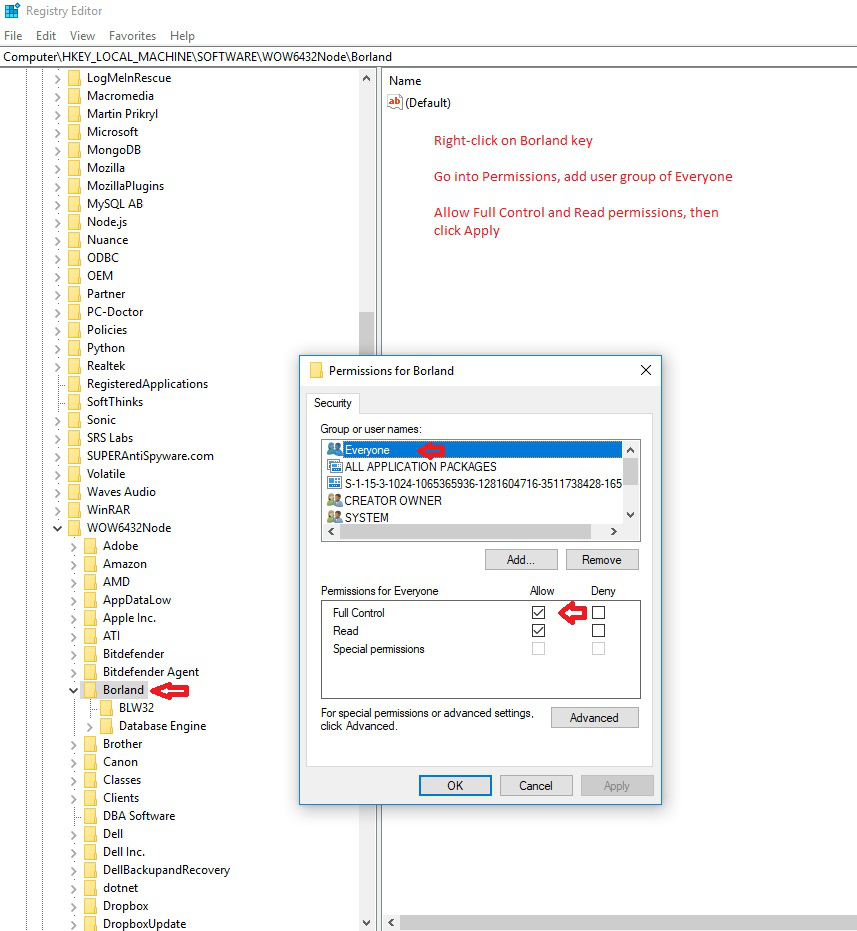Viewport: 857px width, 931px height.
Task: Close the Permissions for Borland dialog
Action: [646, 370]
